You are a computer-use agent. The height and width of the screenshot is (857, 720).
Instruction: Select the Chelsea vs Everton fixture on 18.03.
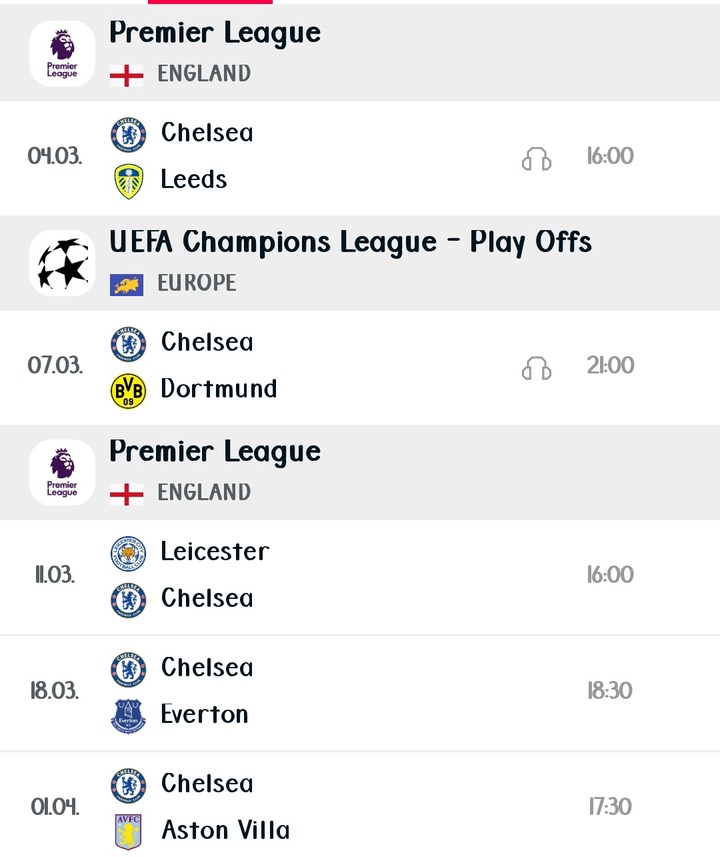[360, 692]
